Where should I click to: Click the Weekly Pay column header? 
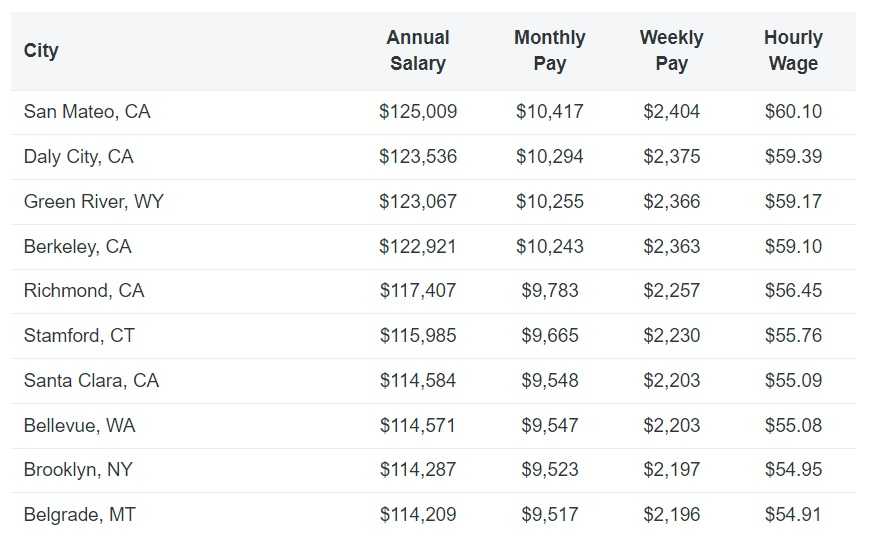(x=671, y=50)
